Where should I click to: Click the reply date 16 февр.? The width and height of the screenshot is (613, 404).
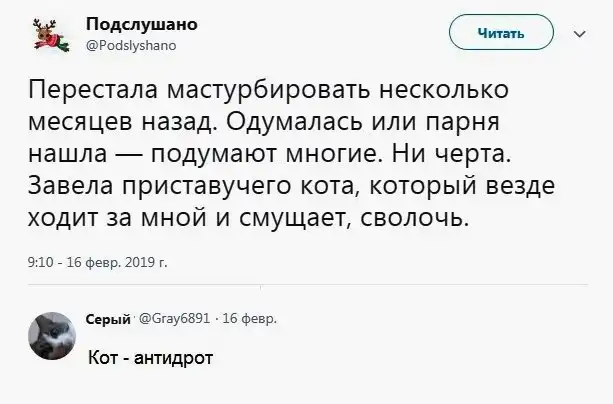tap(240, 319)
